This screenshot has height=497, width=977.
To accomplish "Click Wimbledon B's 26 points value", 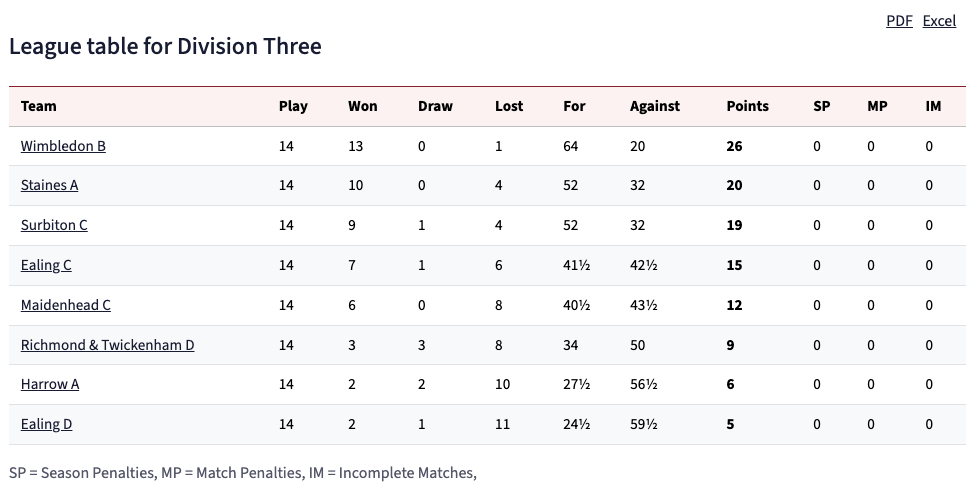I will (734, 146).
